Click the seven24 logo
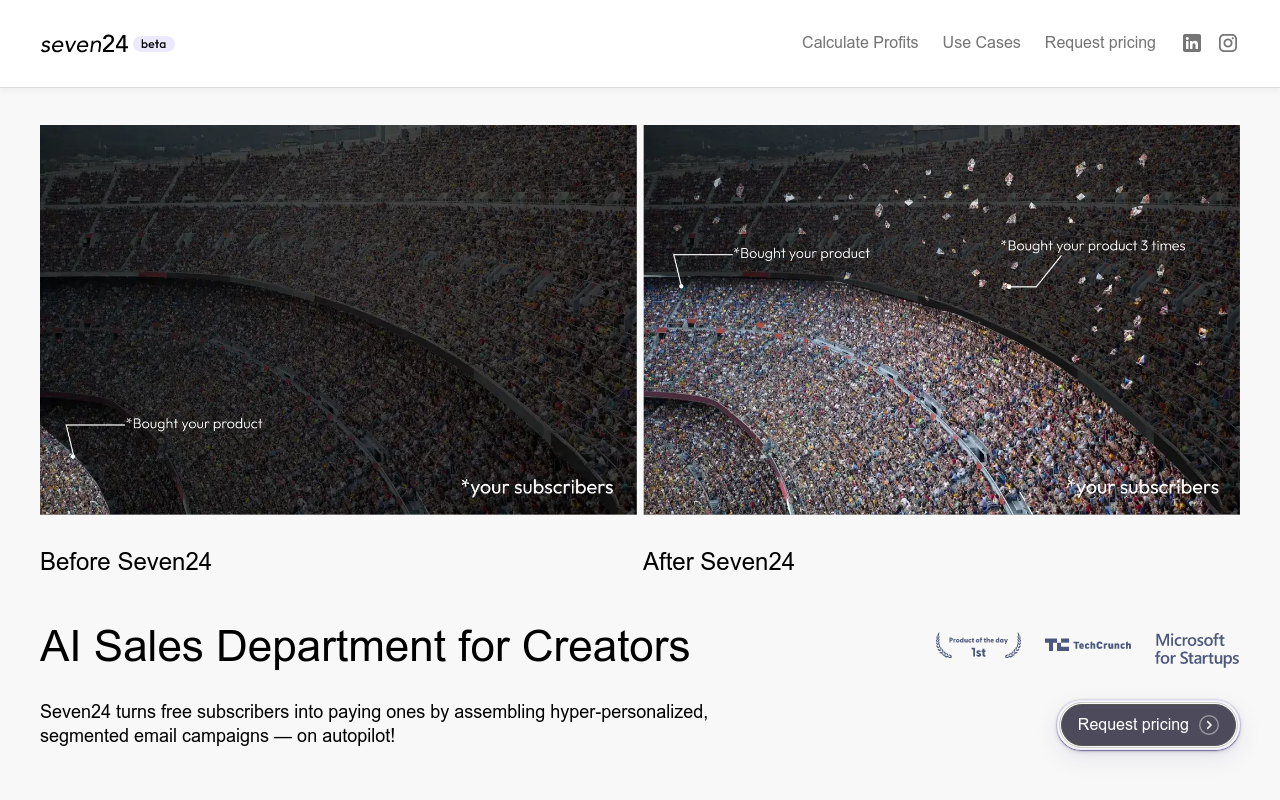The width and height of the screenshot is (1280, 800). tap(84, 44)
